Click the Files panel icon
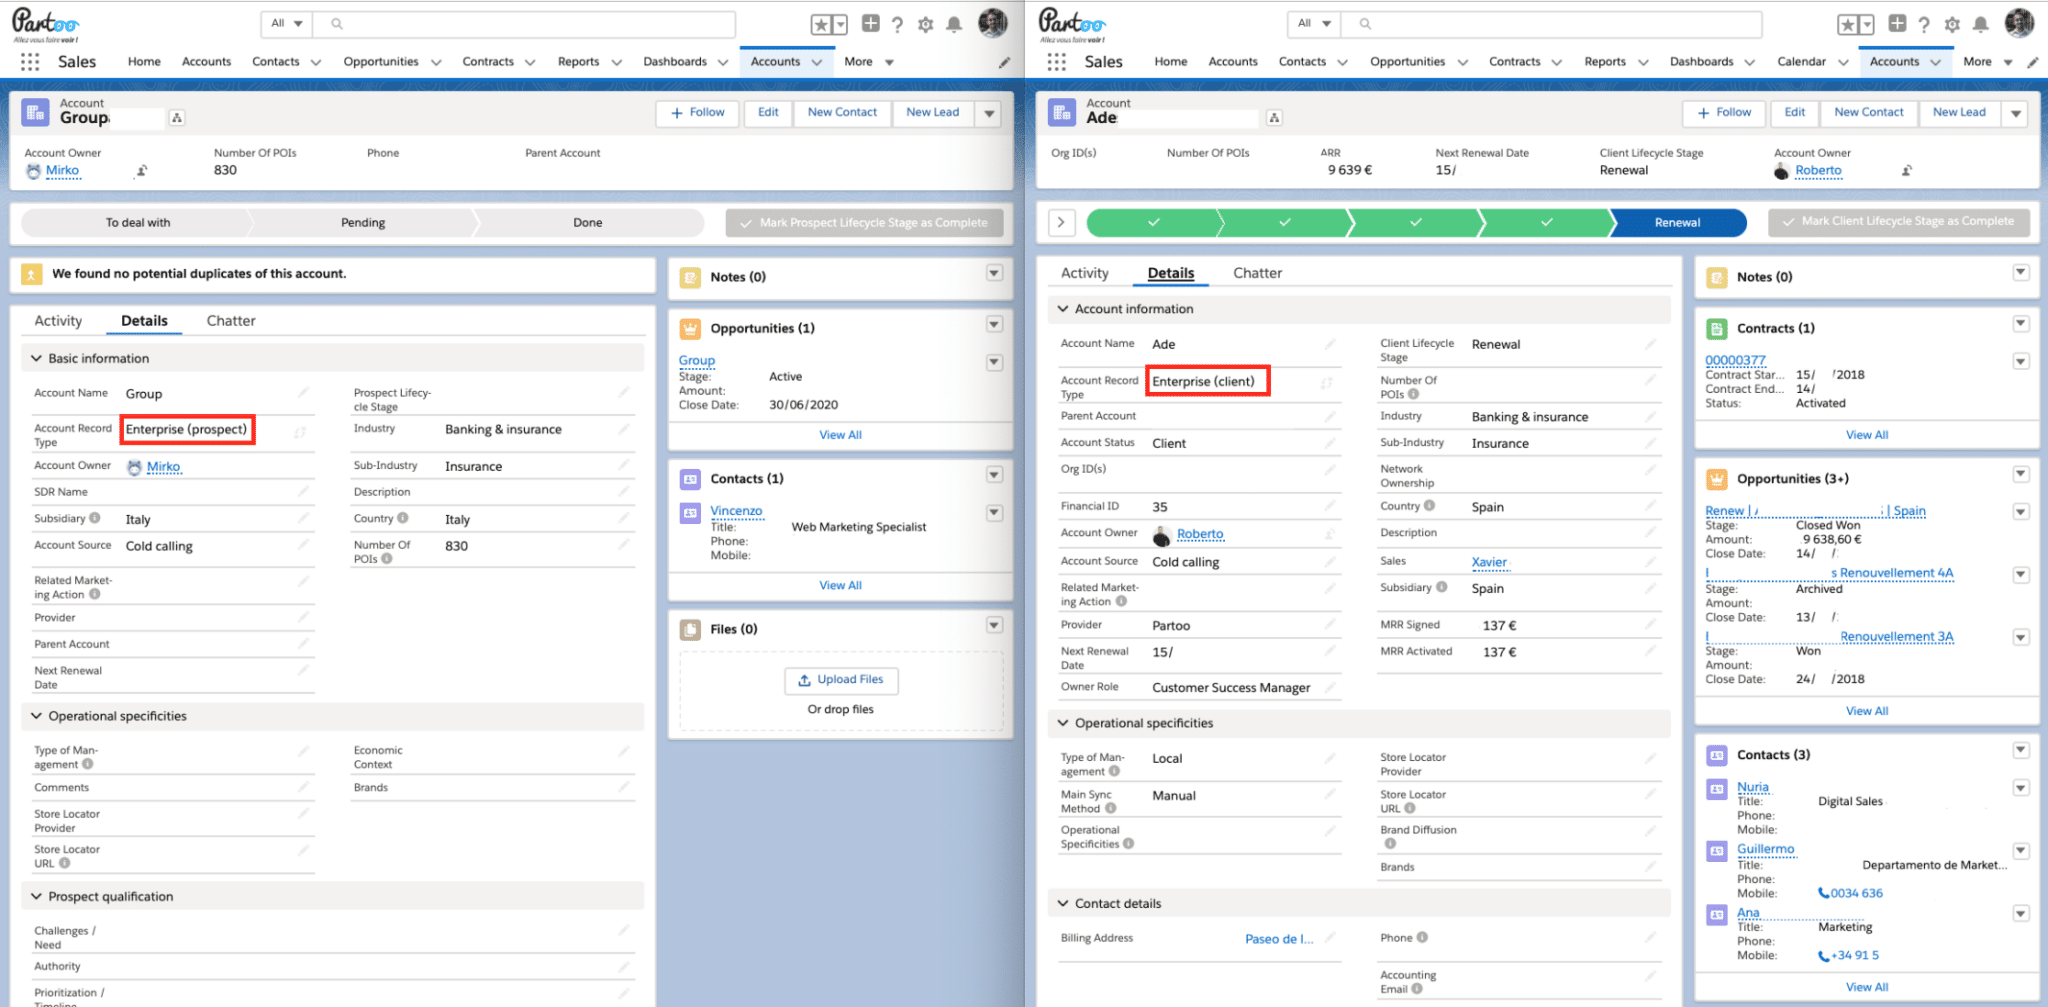Viewport: 2048px width, 1007px height. coord(691,628)
